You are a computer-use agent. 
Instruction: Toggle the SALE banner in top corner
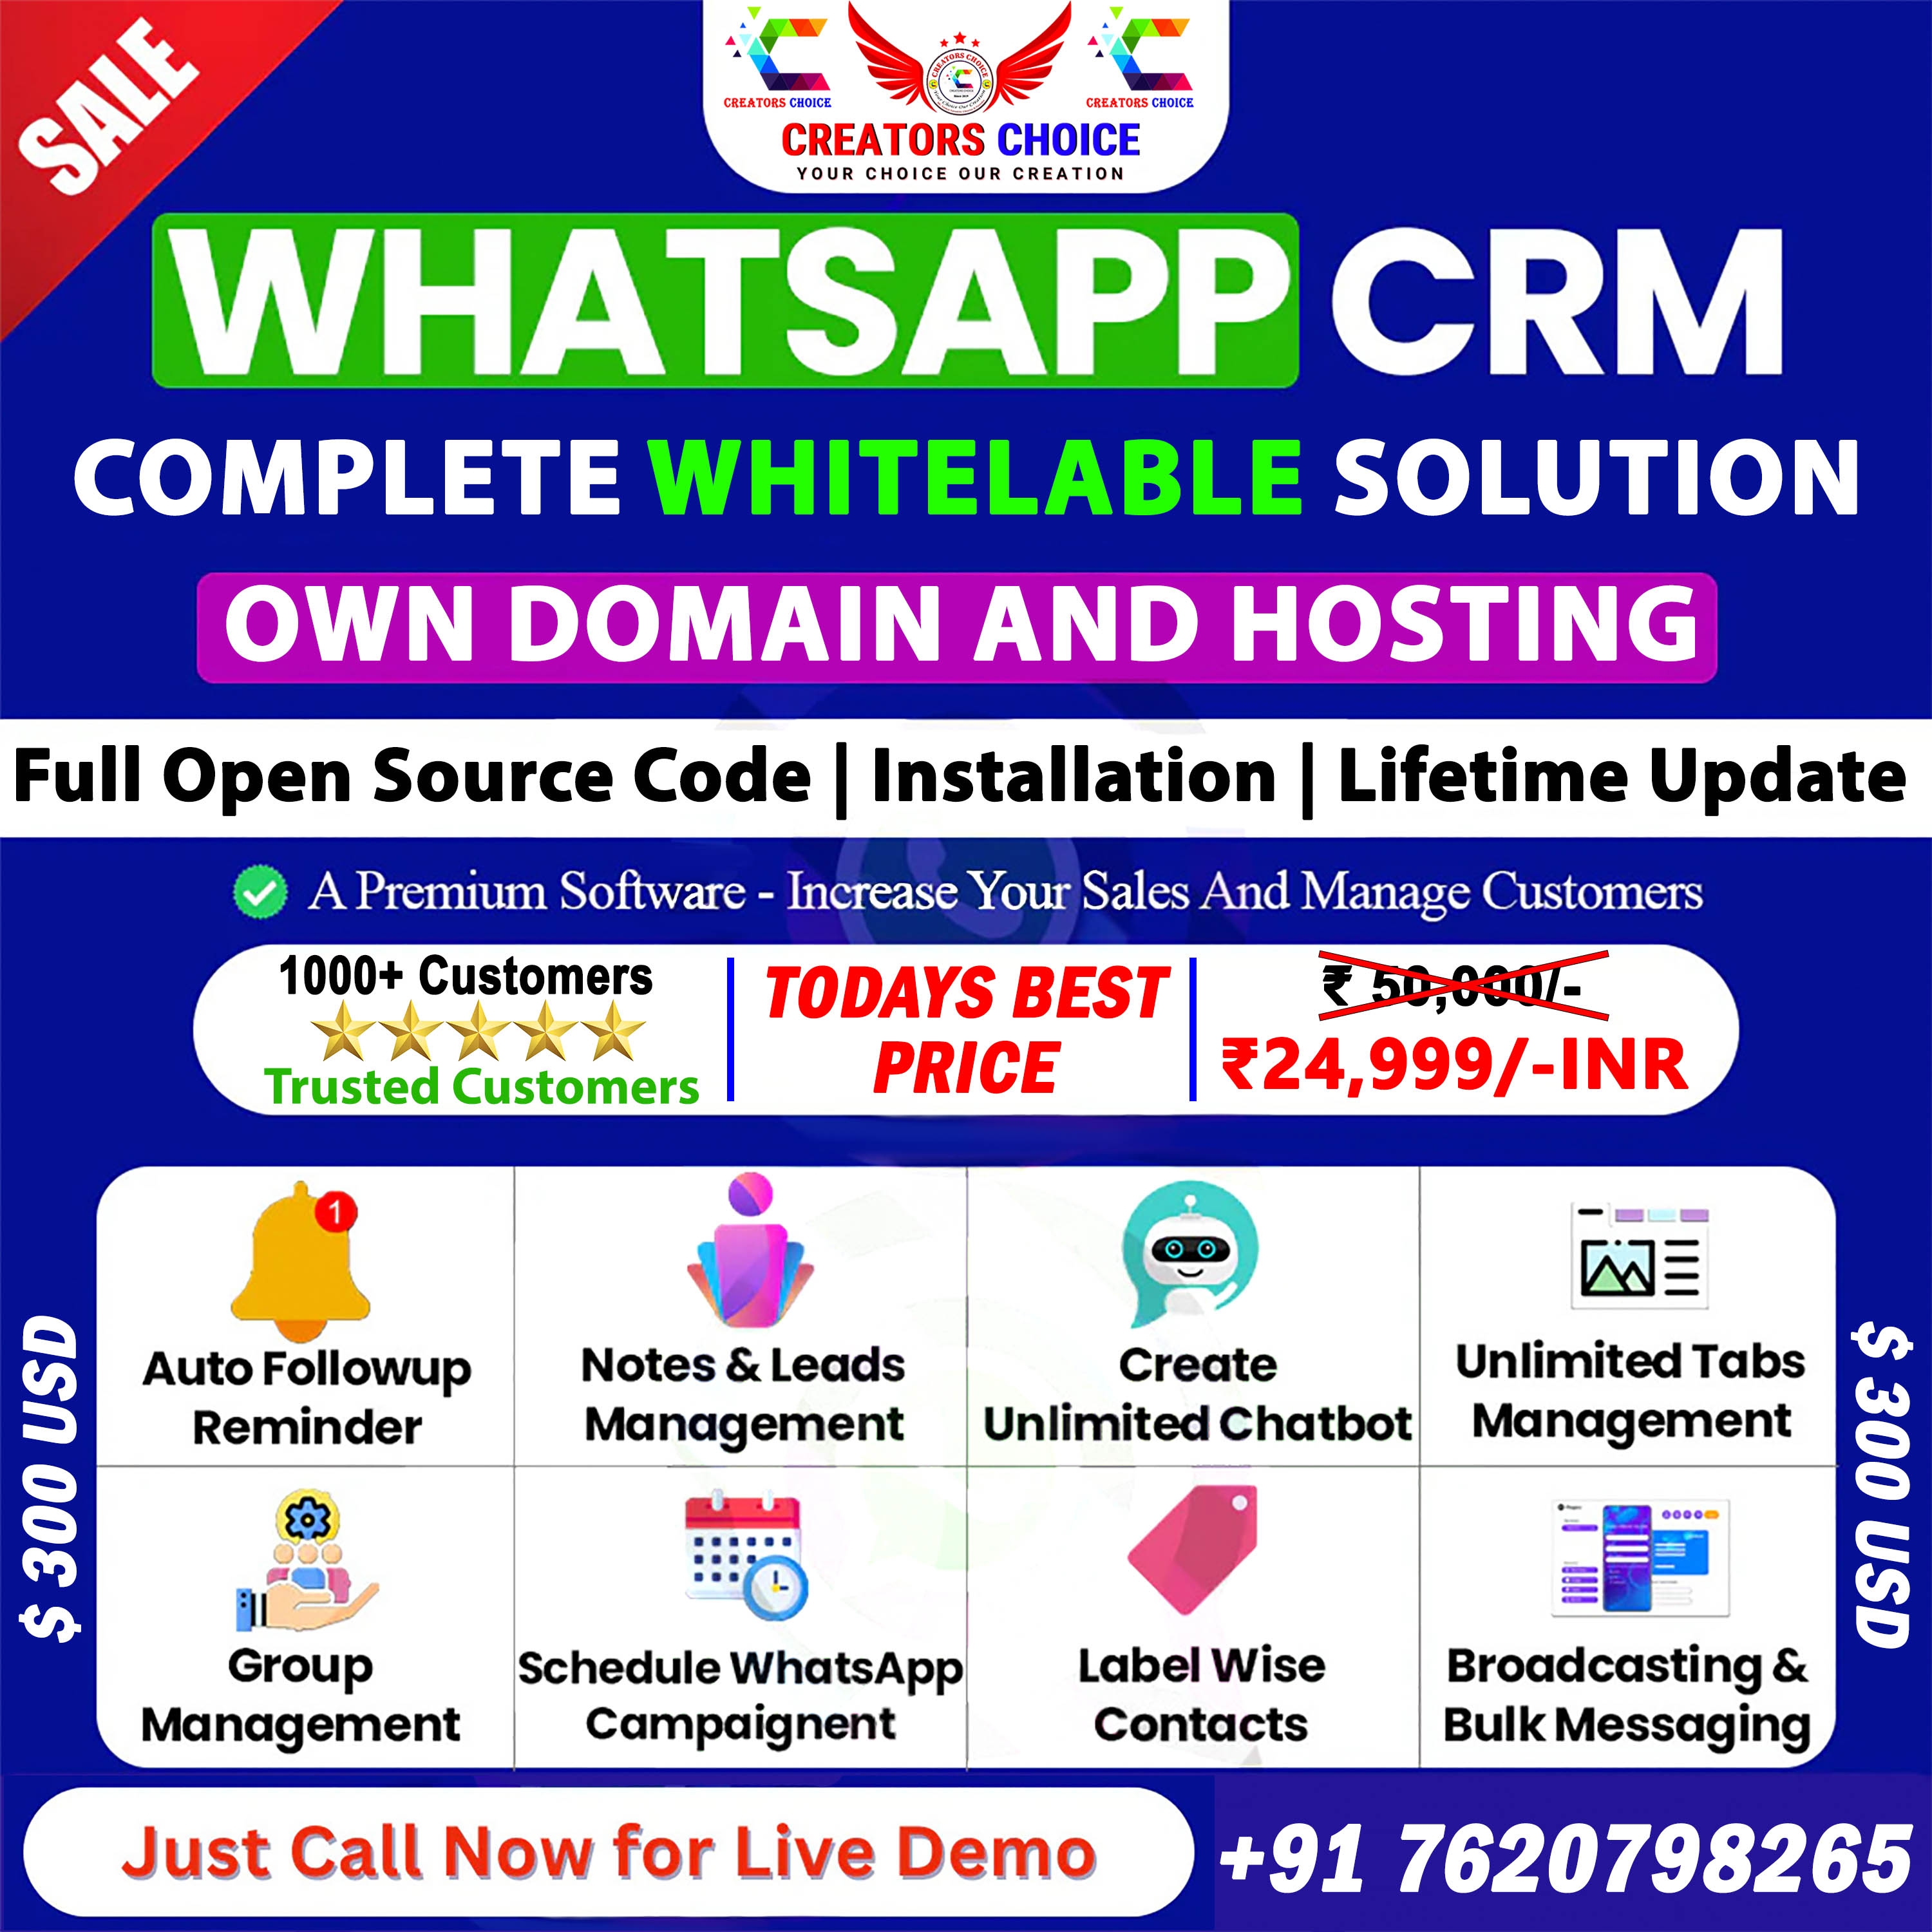(x=88, y=88)
